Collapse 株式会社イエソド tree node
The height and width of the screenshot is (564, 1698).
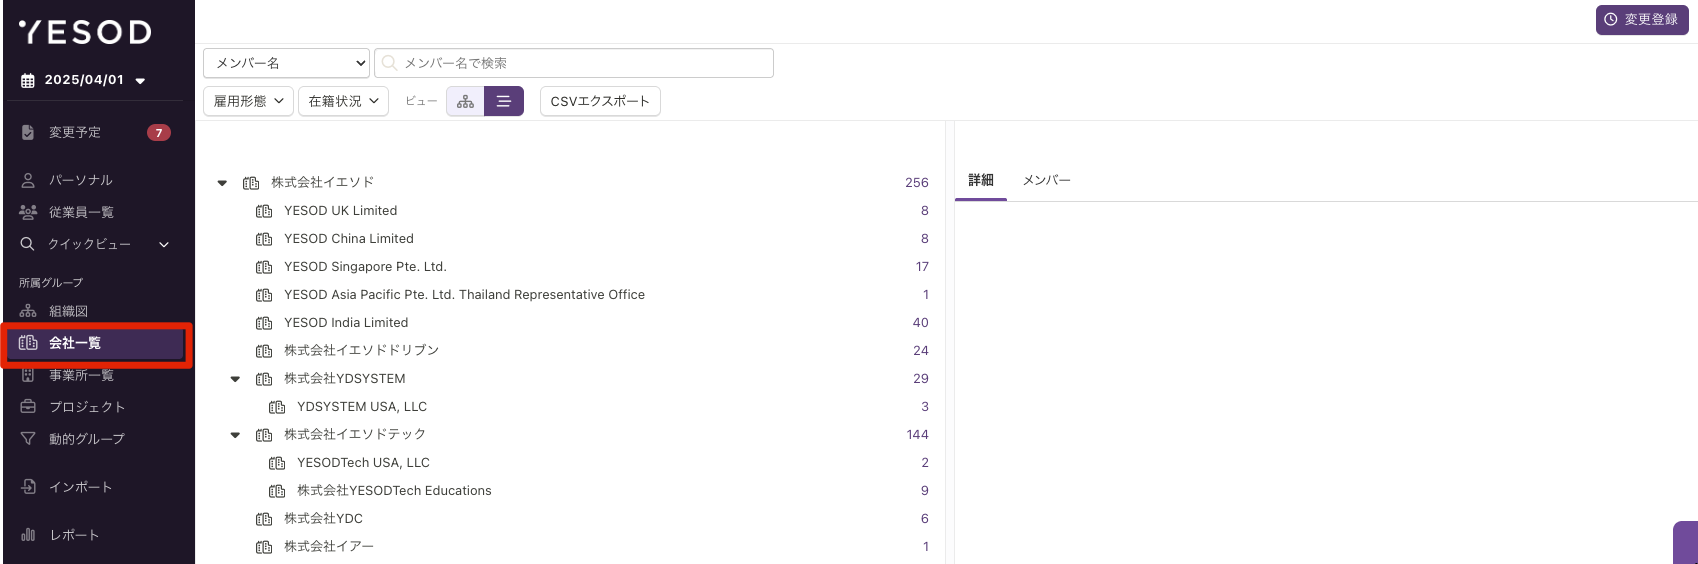(222, 183)
